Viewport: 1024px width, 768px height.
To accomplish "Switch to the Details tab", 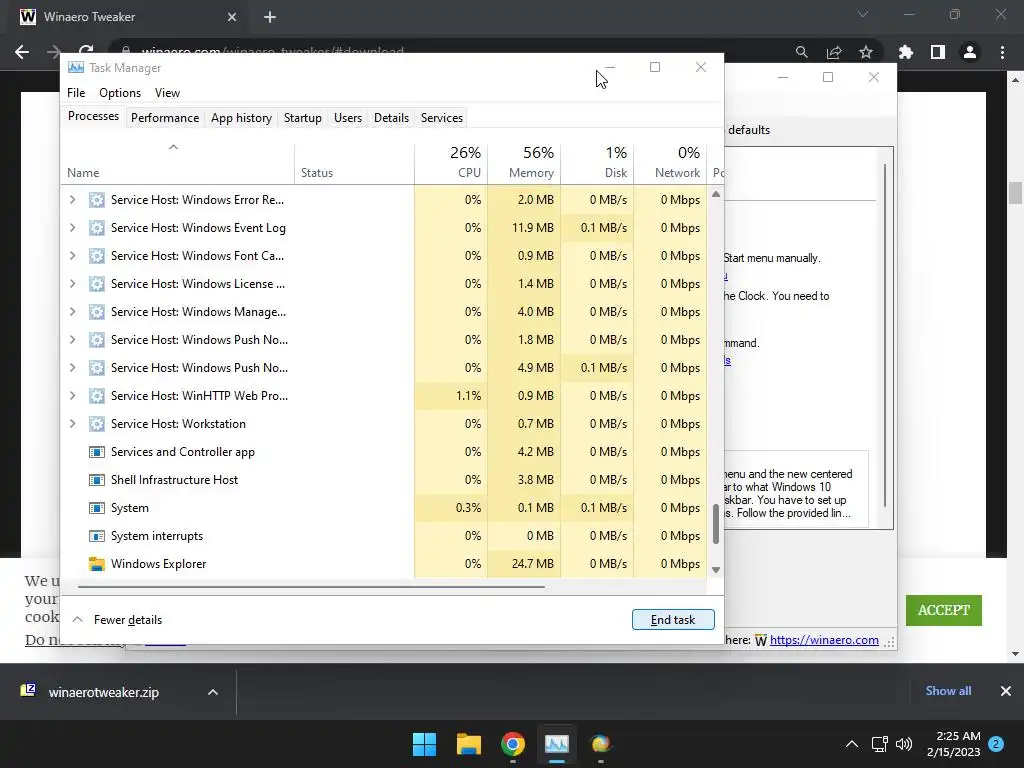I will click(391, 118).
